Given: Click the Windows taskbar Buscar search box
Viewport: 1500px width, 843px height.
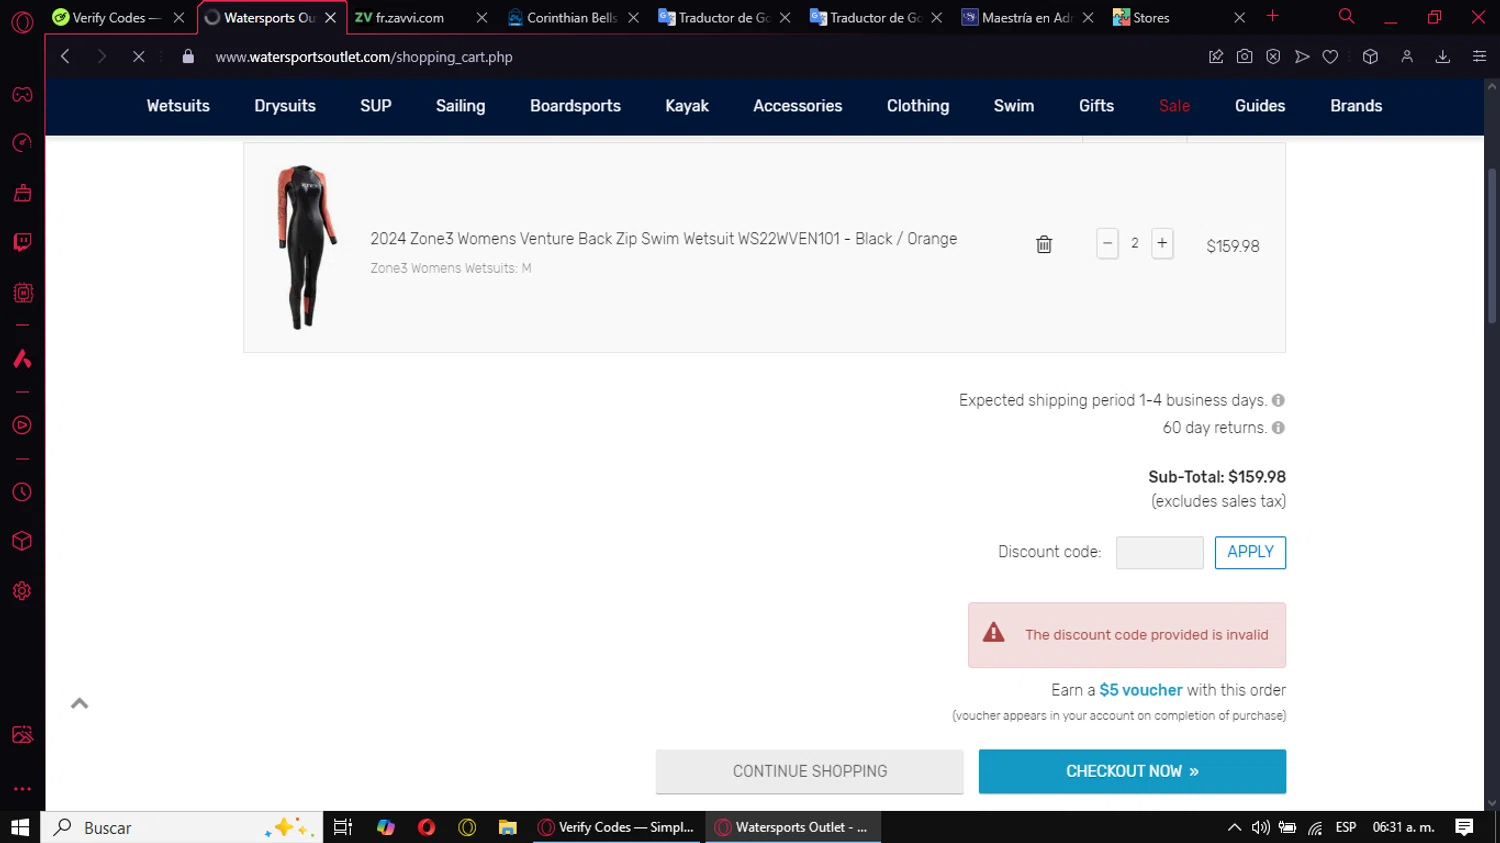Looking at the screenshot, I should [182, 827].
